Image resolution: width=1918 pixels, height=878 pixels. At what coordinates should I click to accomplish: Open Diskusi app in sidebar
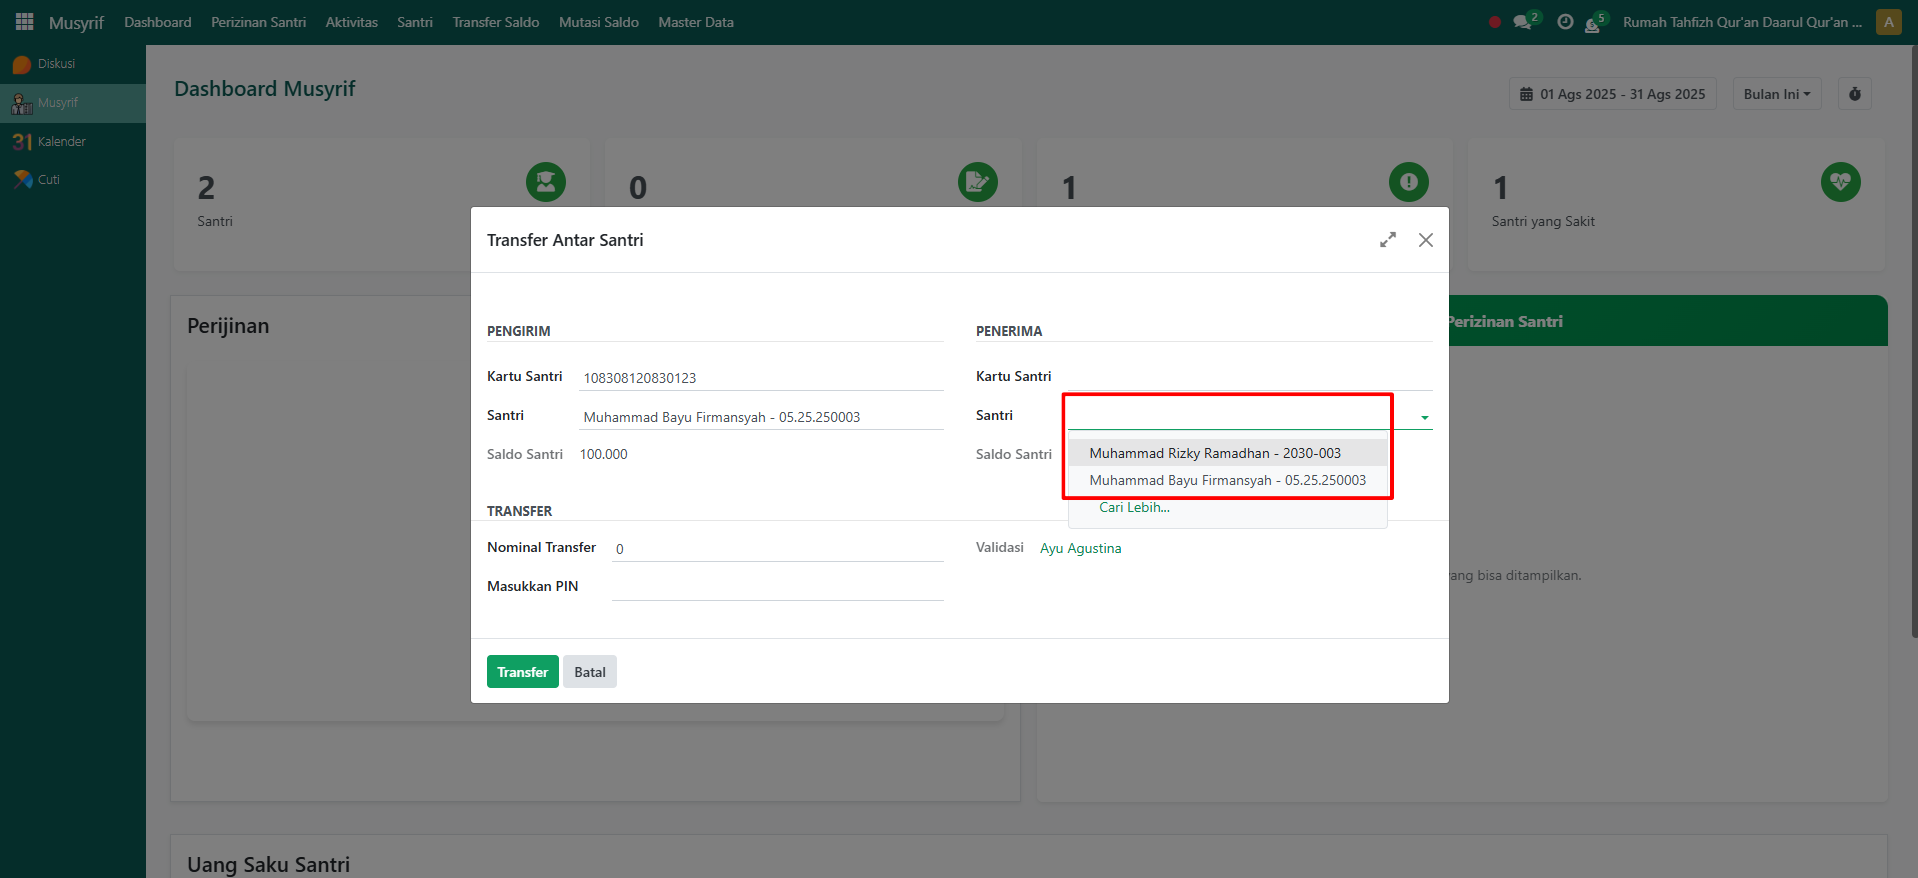pos(56,64)
